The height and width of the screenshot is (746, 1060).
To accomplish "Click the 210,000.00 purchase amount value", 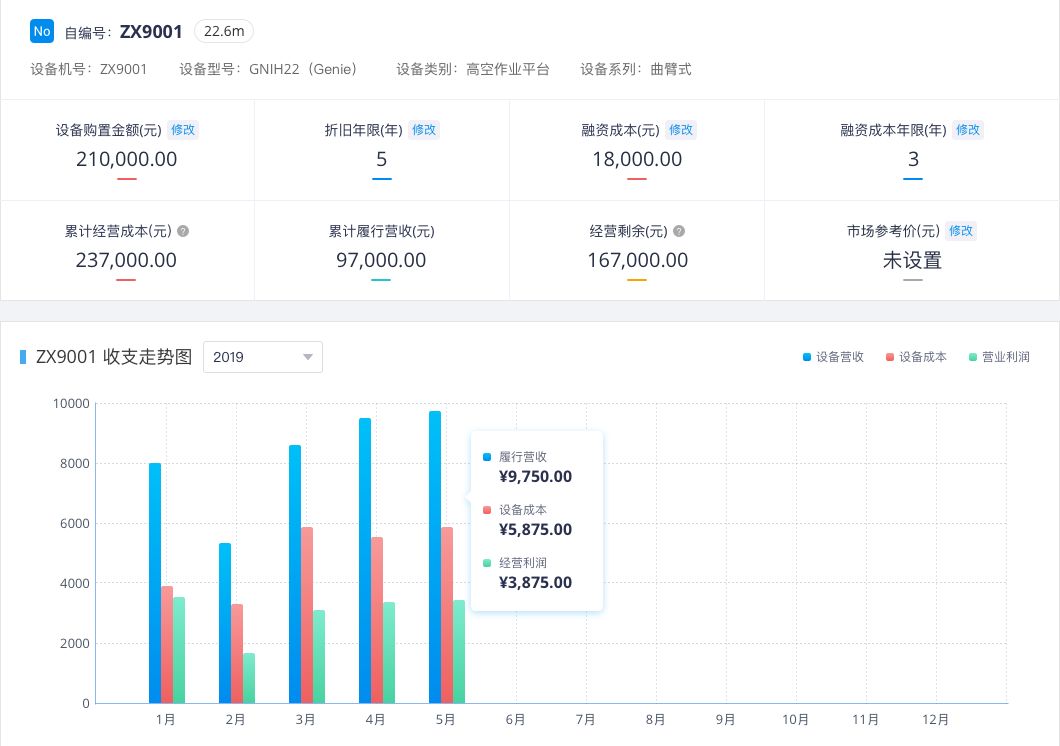I will tap(126, 159).
